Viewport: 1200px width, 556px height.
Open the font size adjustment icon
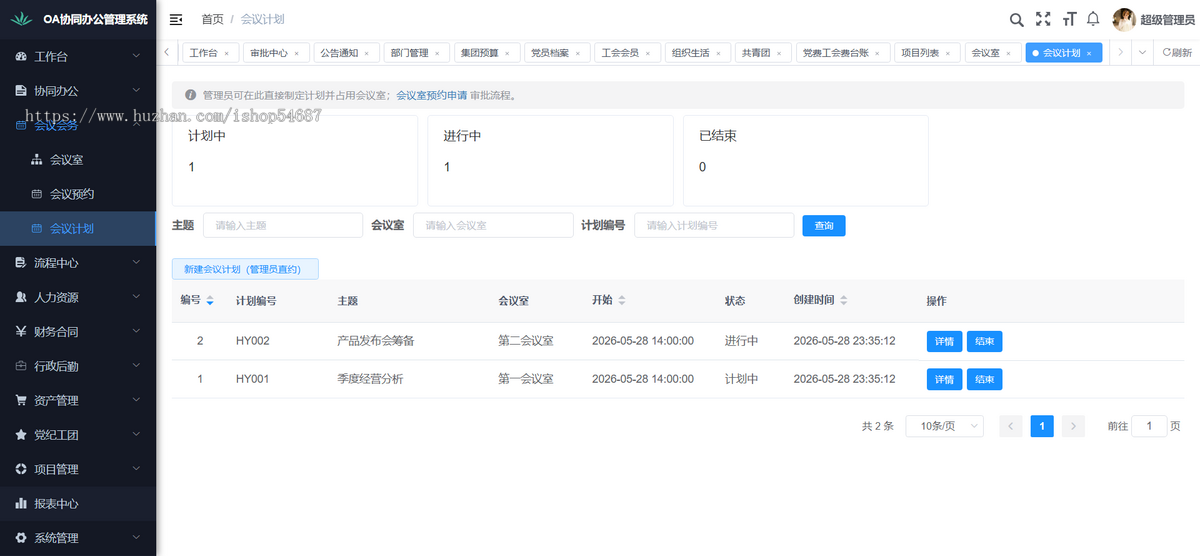click(x=1069, y=19)
